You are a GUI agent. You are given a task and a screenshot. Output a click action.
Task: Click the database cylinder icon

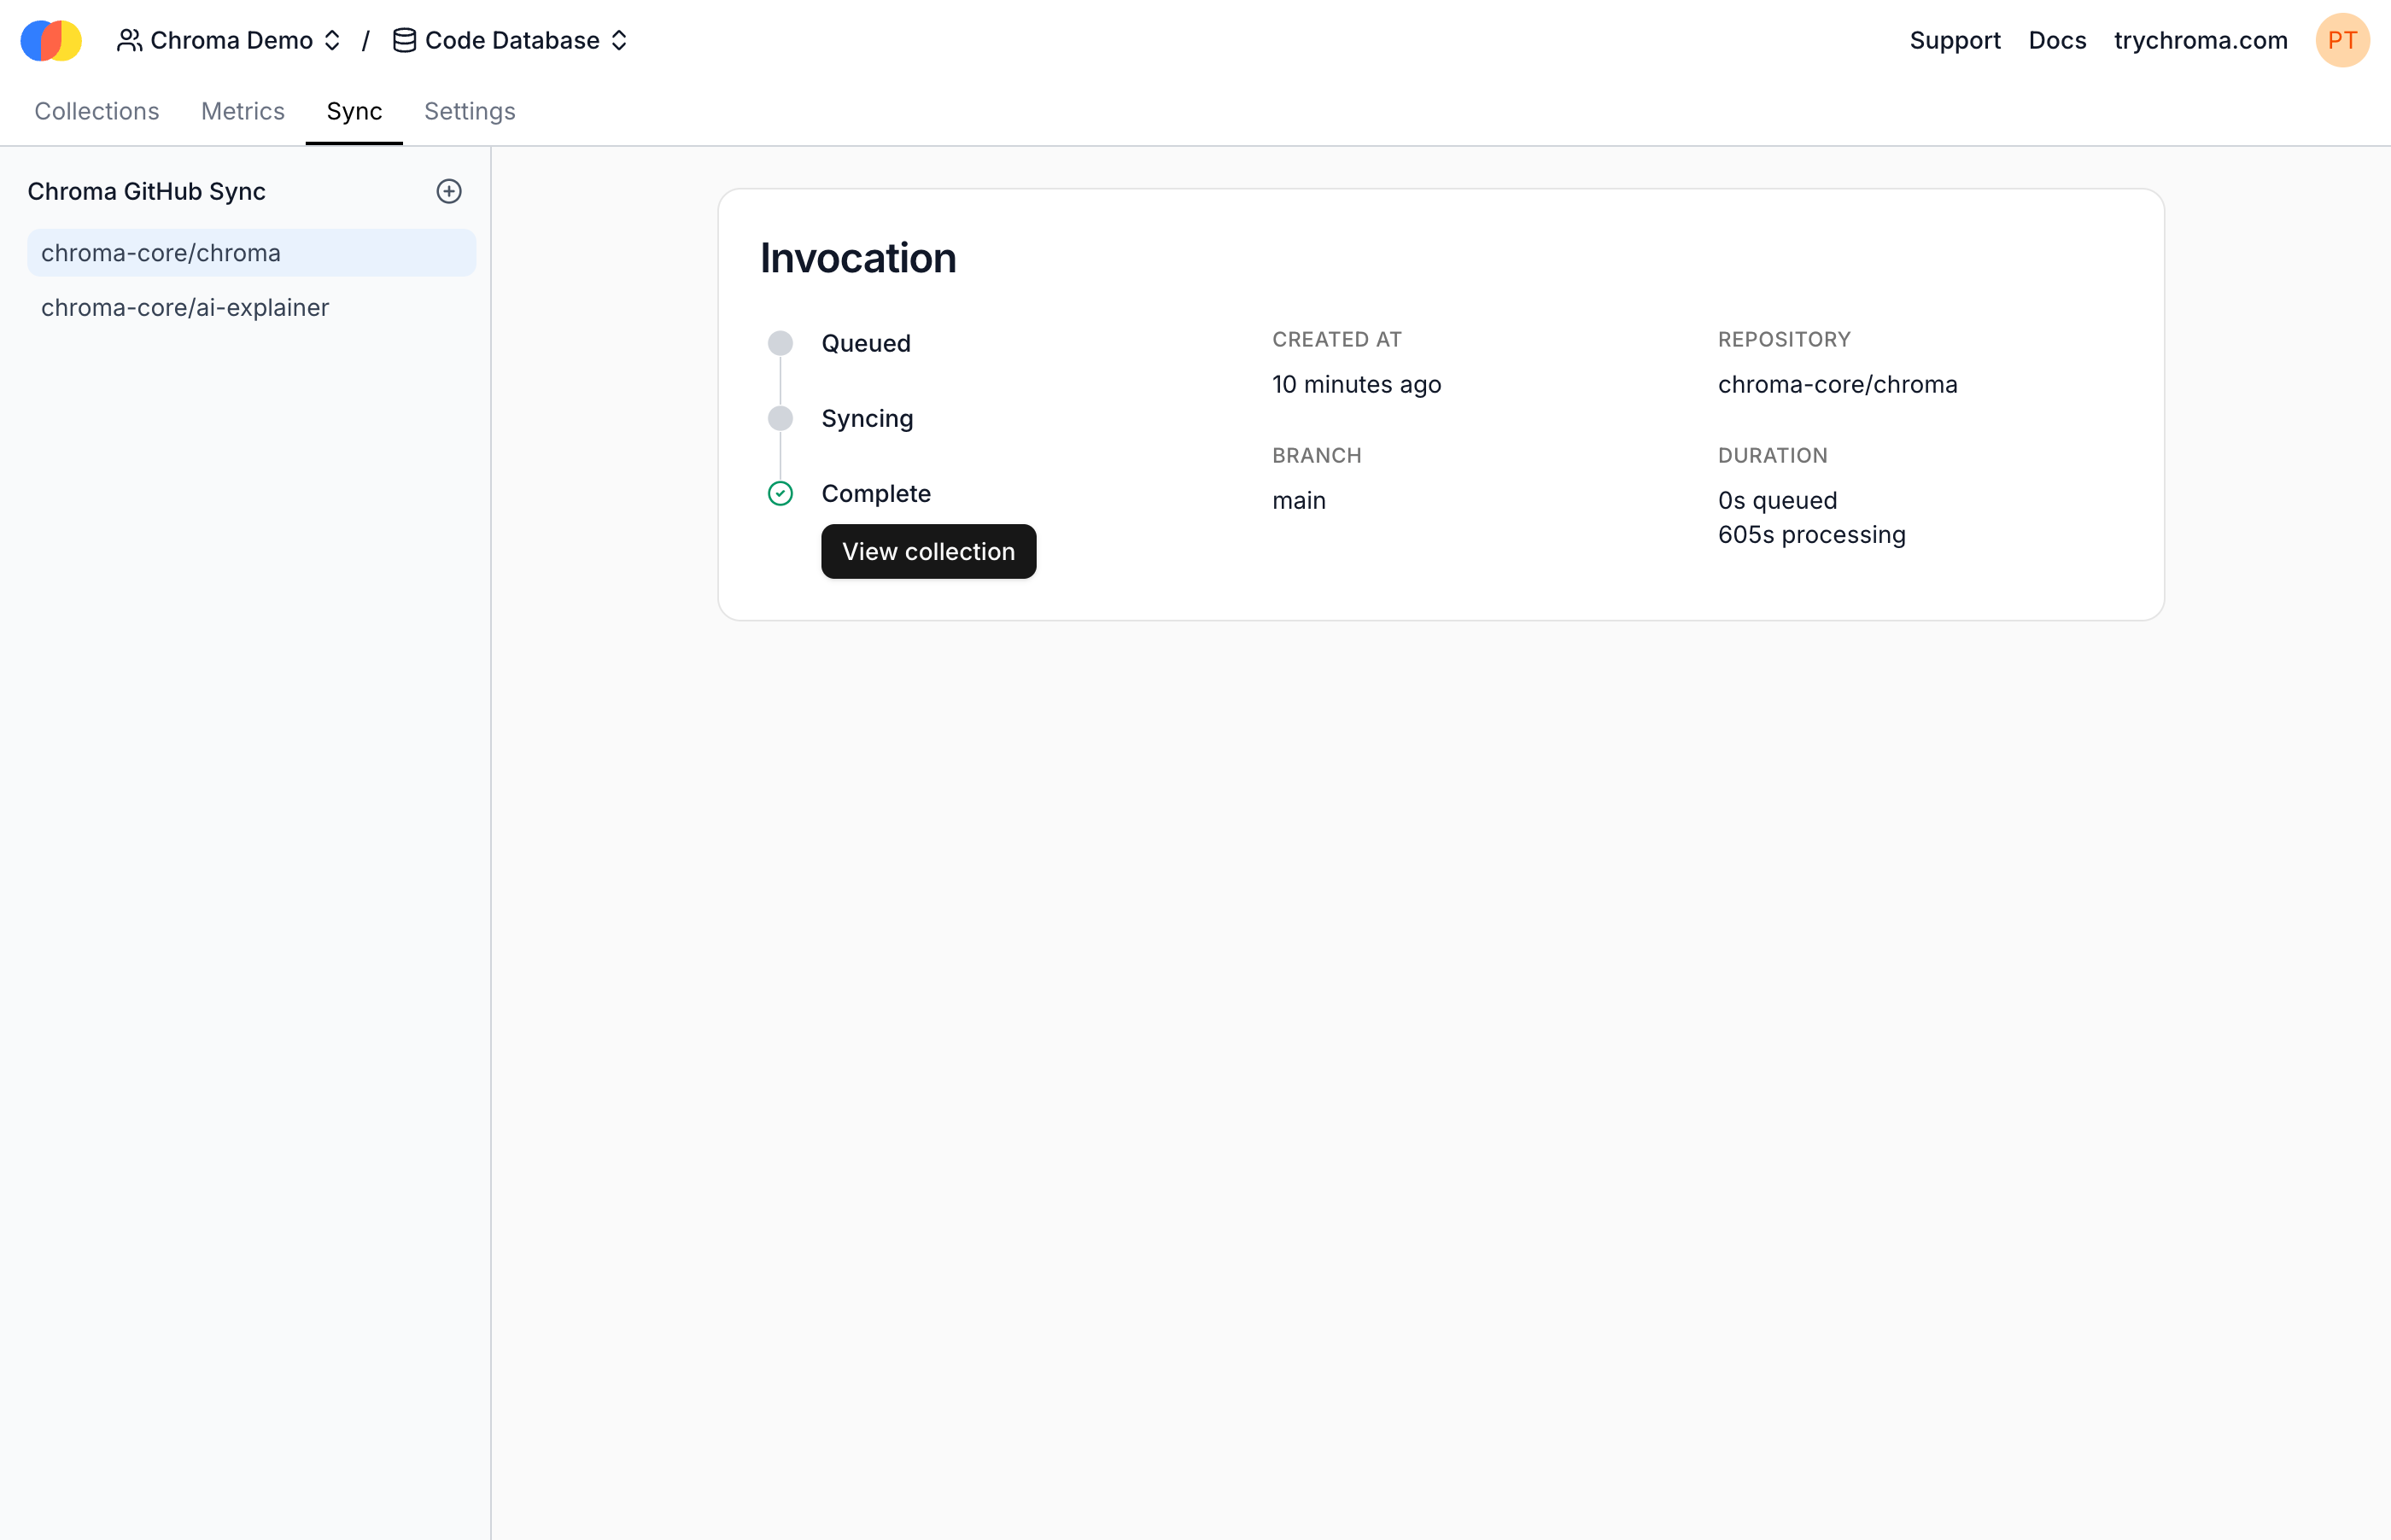coord(404,40)
